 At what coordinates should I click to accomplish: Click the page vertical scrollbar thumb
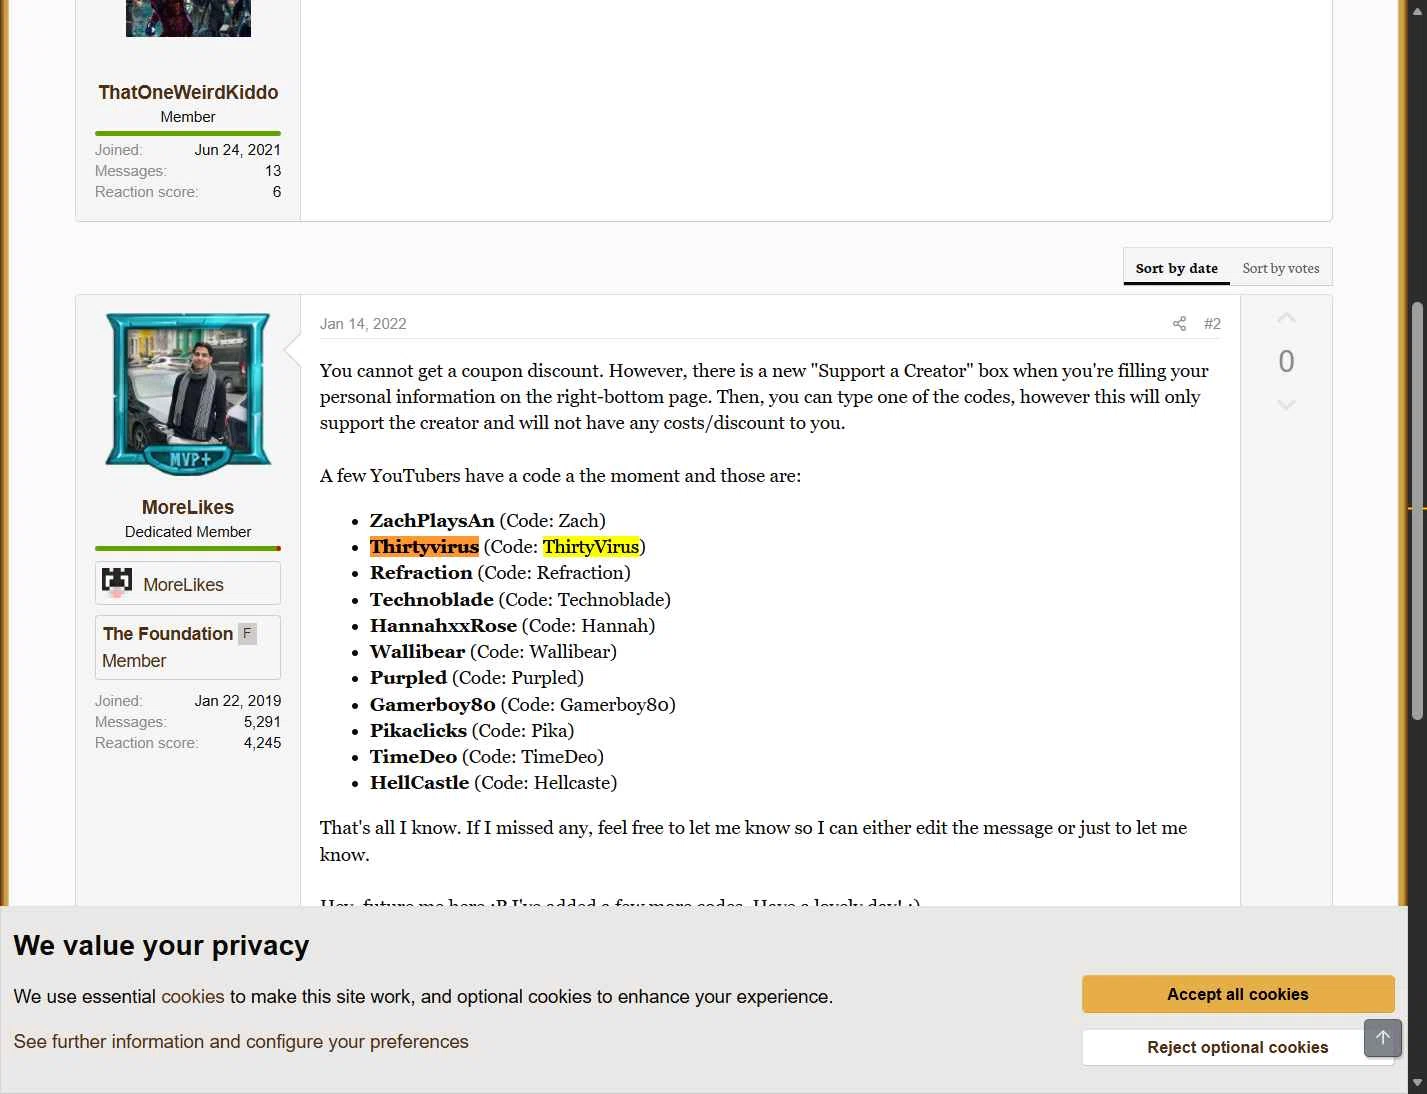[x=1417, y=510]
